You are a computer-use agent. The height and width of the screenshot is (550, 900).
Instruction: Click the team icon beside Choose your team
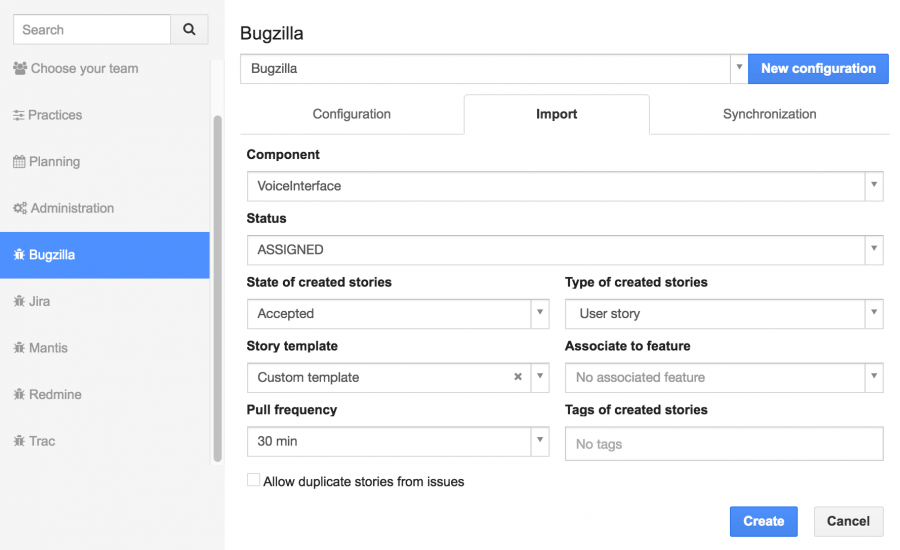pyautogui.click(x=20, y=68)
